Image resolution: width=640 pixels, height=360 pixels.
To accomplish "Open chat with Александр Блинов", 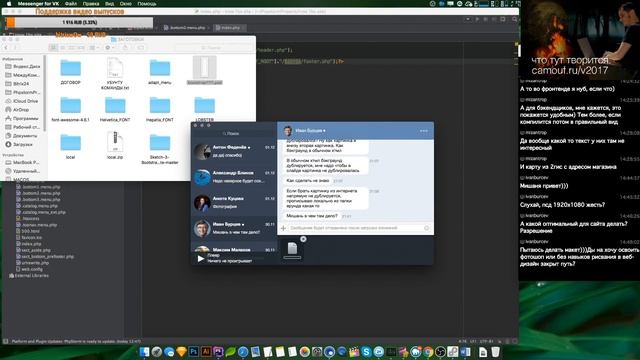I will (x=234, y=177).
